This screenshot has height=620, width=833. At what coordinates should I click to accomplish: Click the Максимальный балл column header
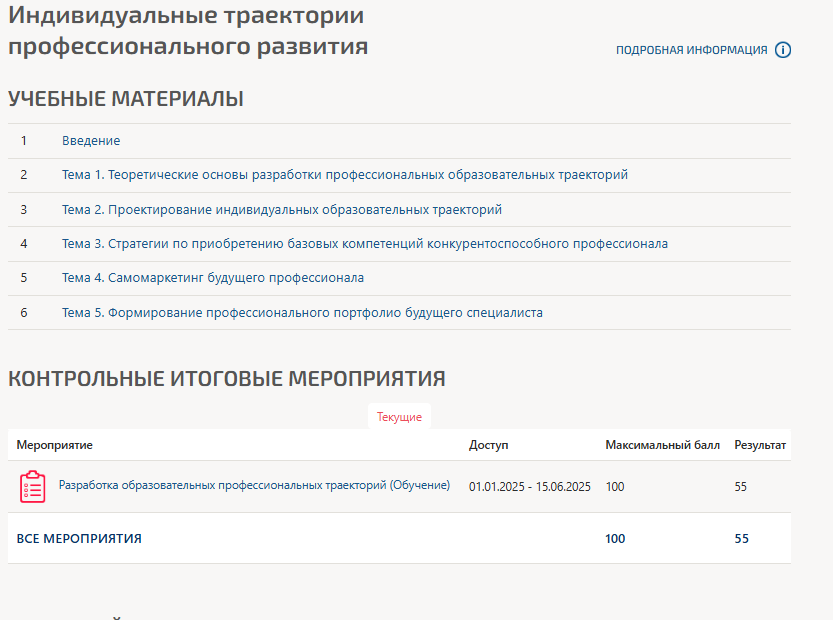pos(661,445)
